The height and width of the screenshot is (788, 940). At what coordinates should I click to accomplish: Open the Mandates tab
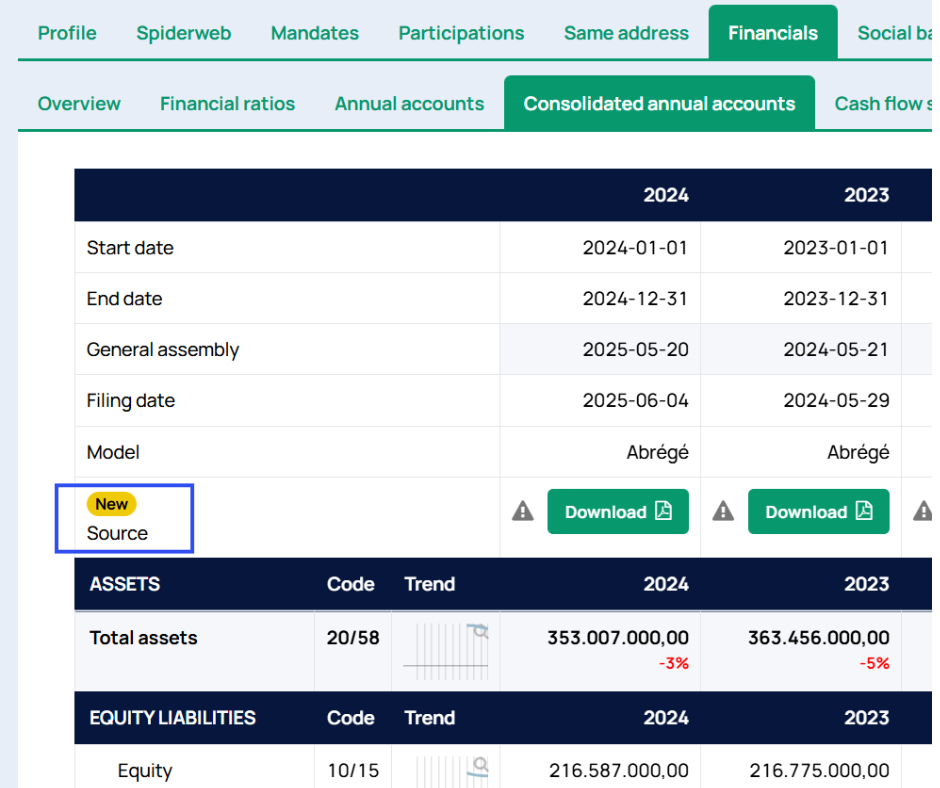315,33
